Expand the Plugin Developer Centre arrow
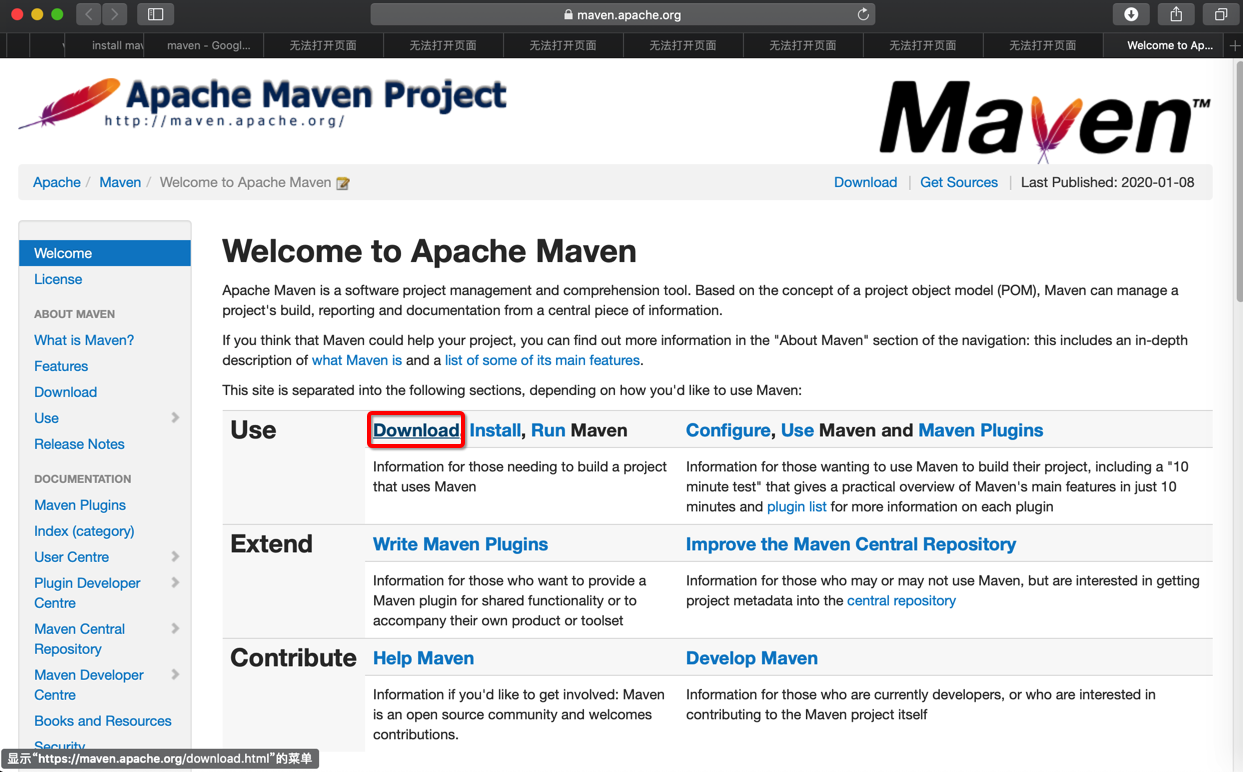This screenshot has height=773, width=1243. point(175,583)
